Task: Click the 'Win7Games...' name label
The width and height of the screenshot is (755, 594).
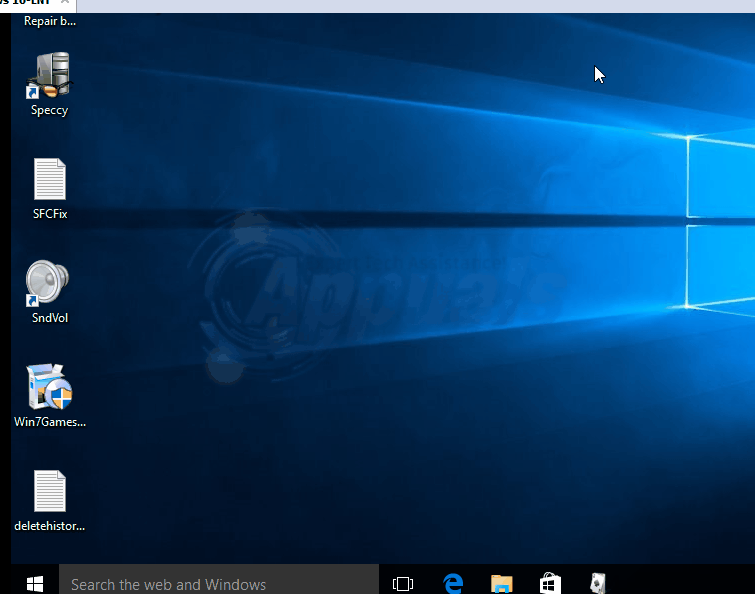Action: 49,422
